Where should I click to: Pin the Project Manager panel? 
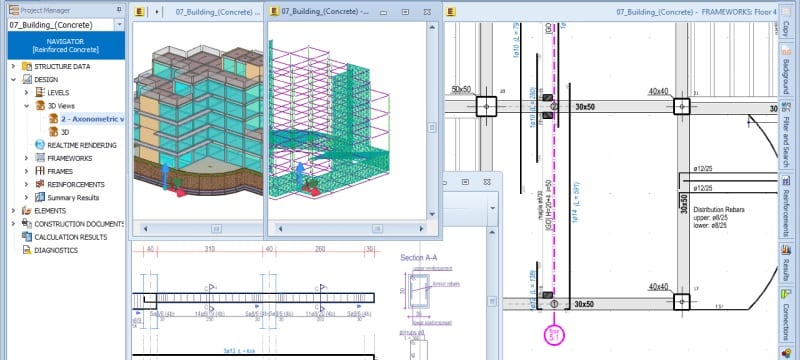(119, 10)
